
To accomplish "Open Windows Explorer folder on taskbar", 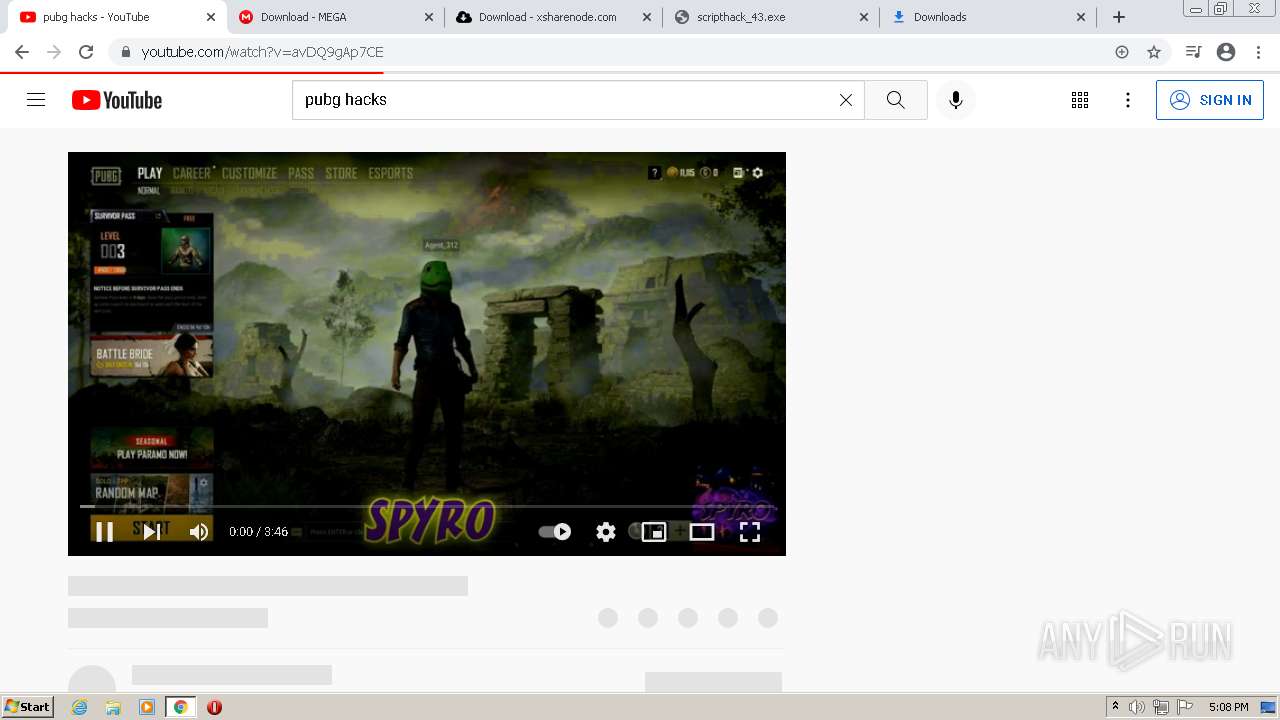I will pyautogui.click(x=113, y=707).
